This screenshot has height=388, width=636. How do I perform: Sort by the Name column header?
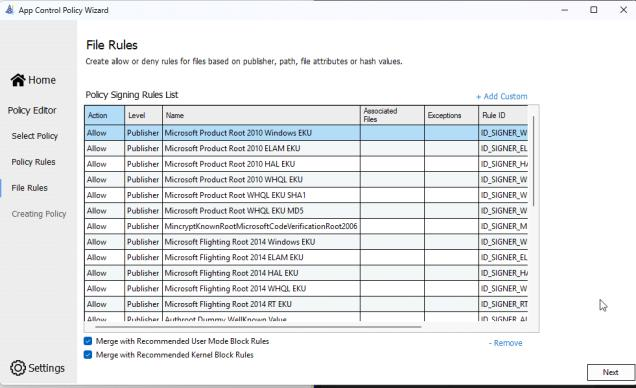tap(261, 115)
